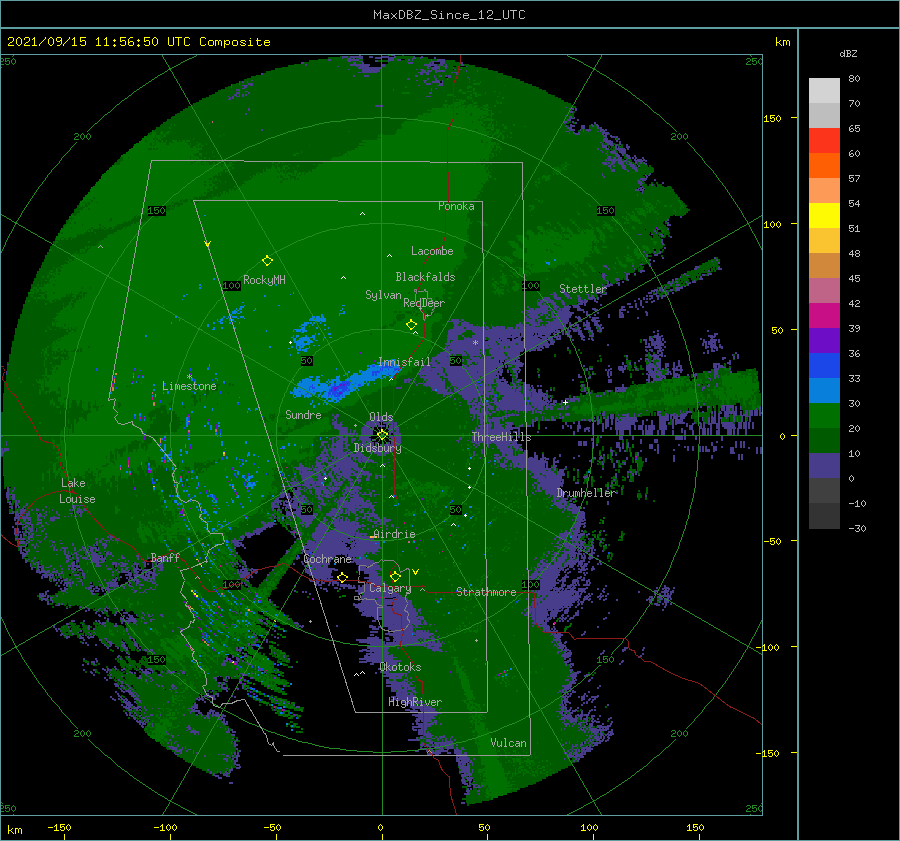Click the Okotoks town label
This screenshot has height=841, width=900.
point(400,667)
